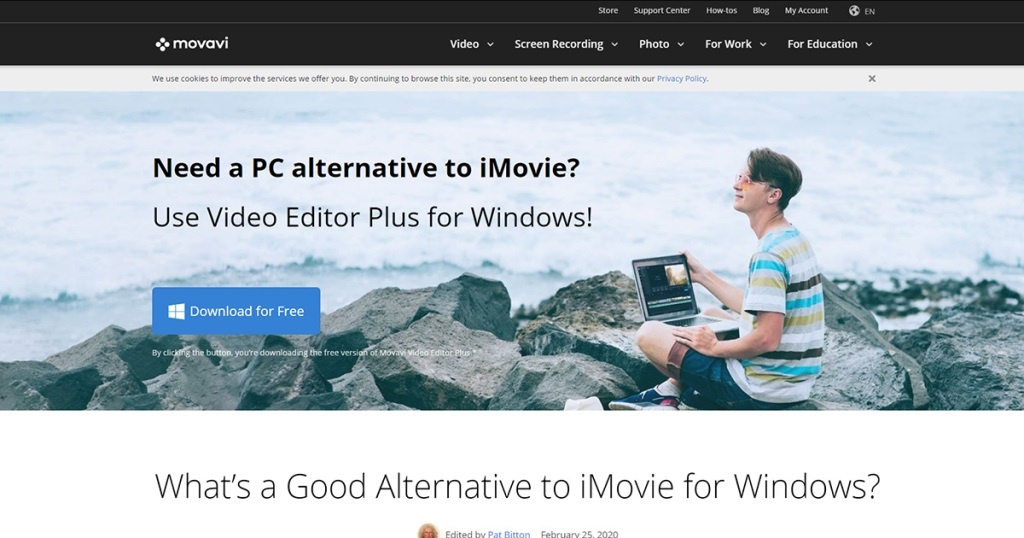Click Download for Free button

(x=236, y=311)
